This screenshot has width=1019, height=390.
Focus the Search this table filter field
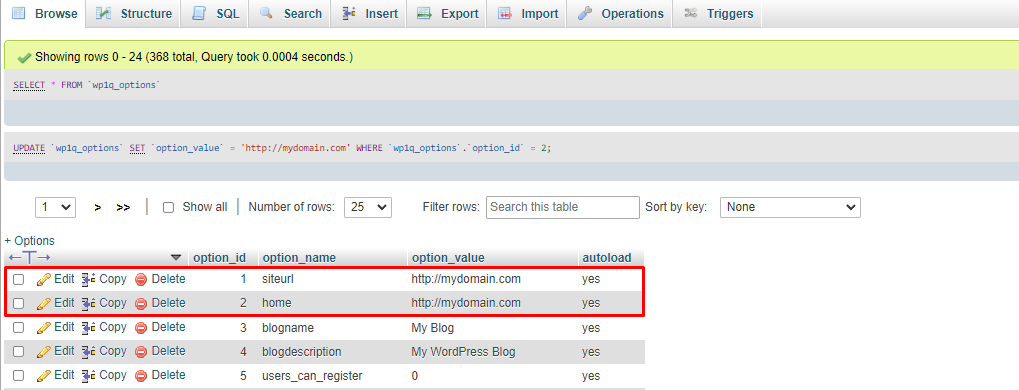(x=563, y=207)
